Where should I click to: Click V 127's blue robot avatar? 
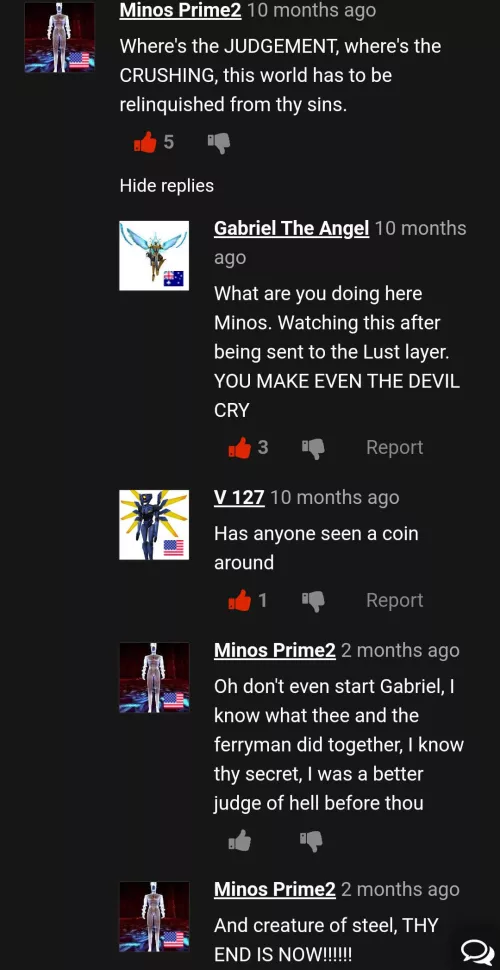coord(154,525)
